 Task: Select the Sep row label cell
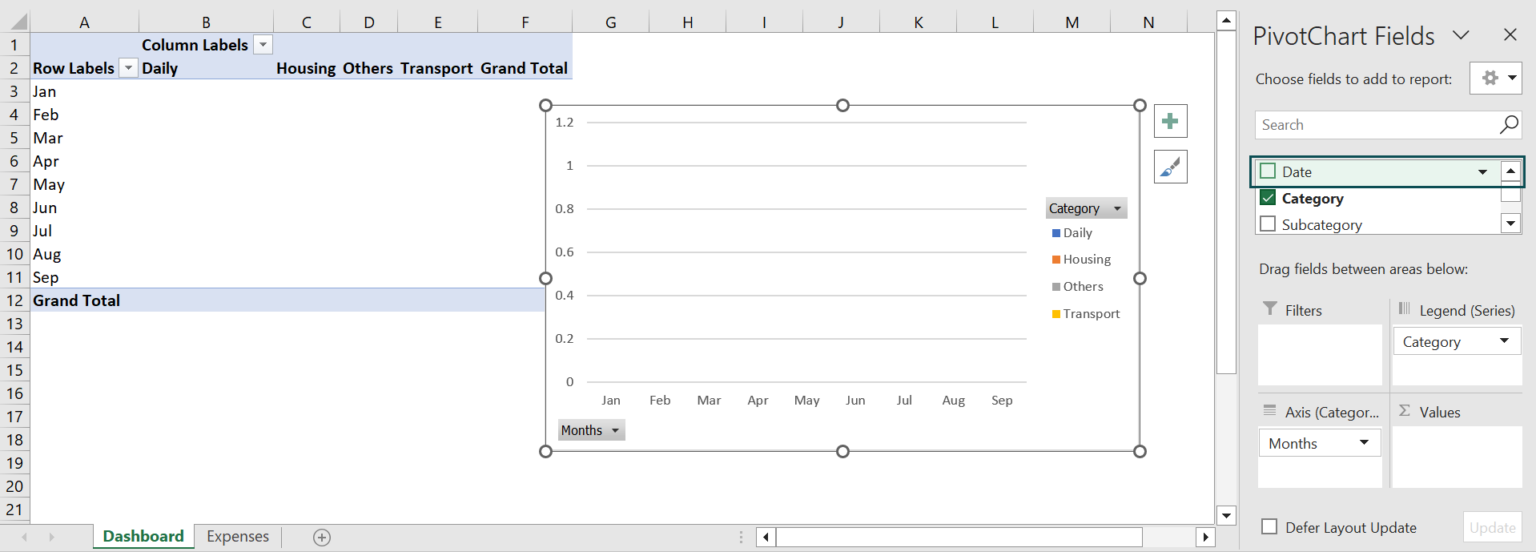tap(84, 277)
